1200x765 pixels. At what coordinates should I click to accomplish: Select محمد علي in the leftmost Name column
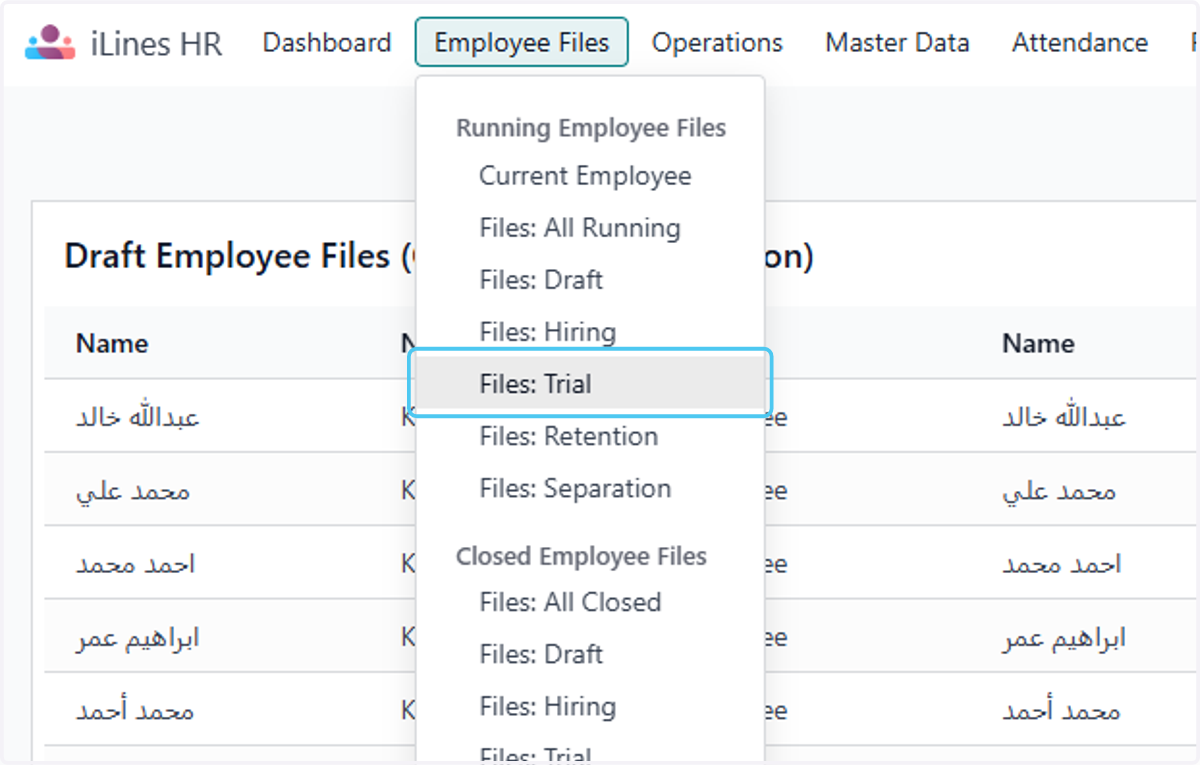(x=133, y=491)
